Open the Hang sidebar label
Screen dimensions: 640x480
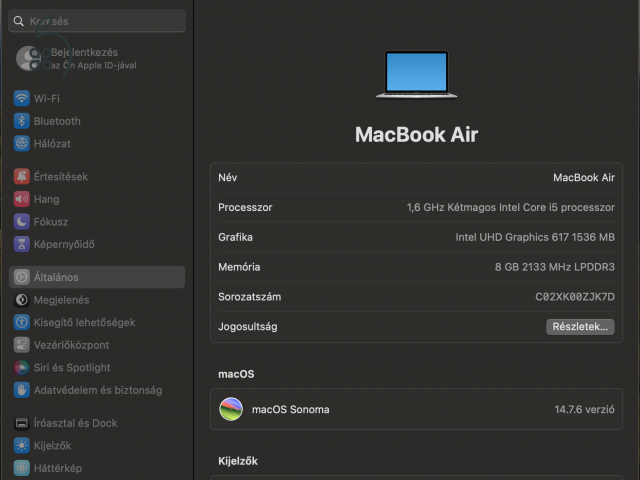(x=47, y=199)
